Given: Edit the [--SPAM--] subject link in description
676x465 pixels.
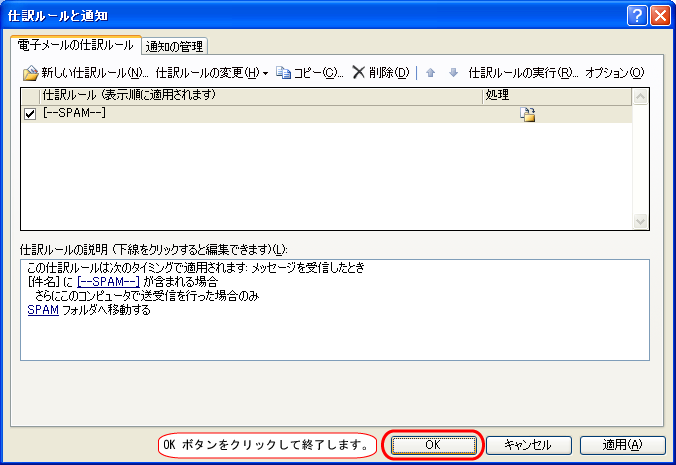Looking at the screenshot, I should (x=108, y=282).
